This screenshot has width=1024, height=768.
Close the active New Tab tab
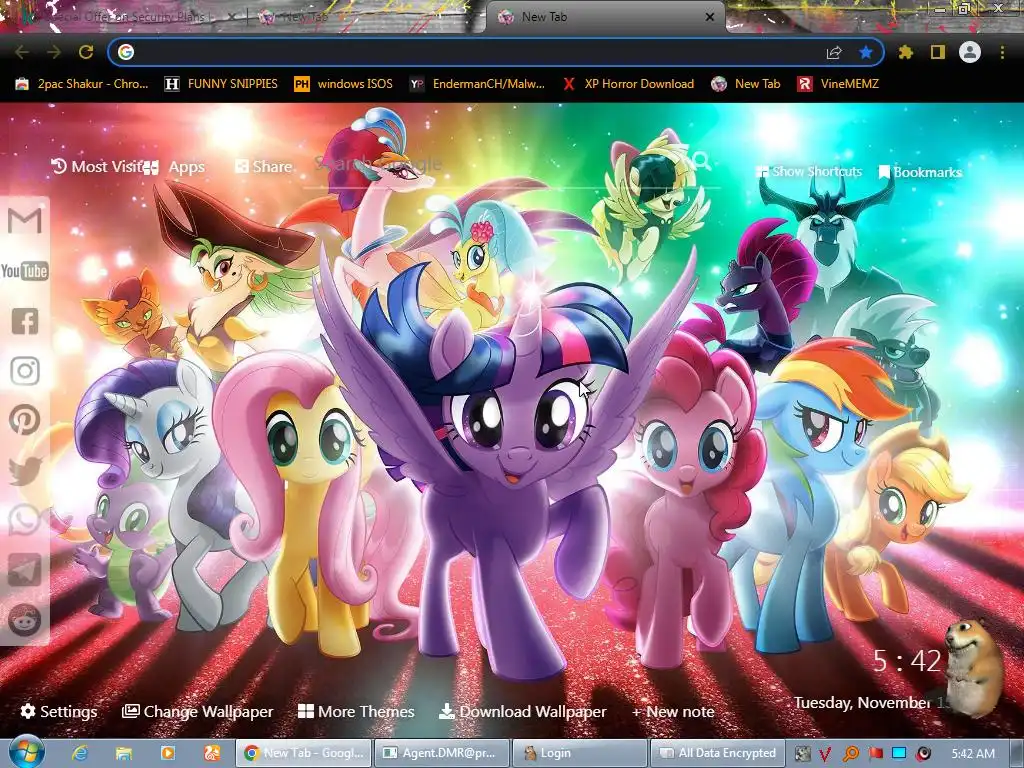(709, 17)
